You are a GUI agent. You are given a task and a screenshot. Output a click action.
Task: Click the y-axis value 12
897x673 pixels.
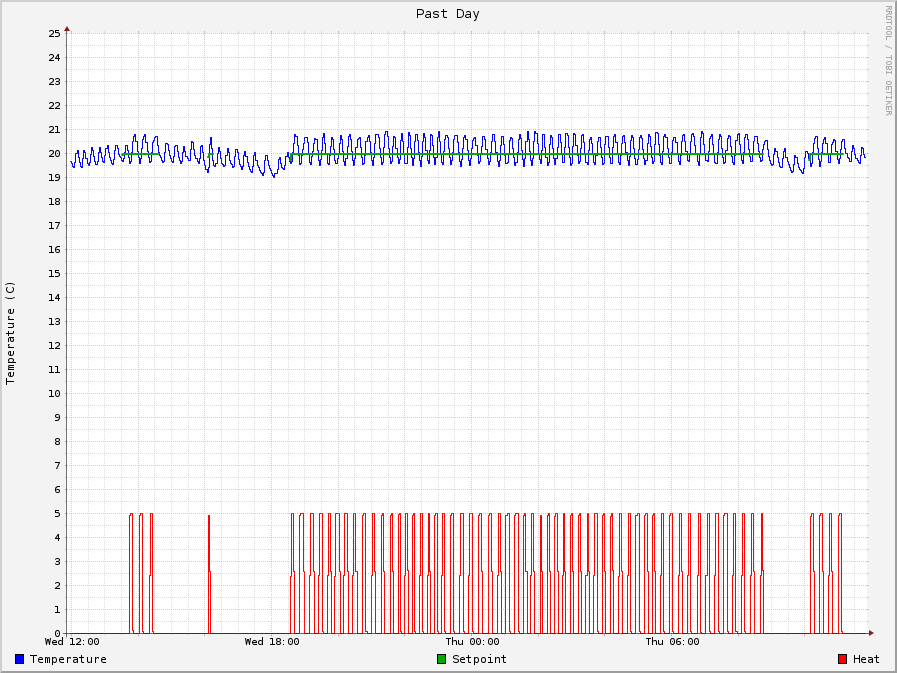[54, 346]
